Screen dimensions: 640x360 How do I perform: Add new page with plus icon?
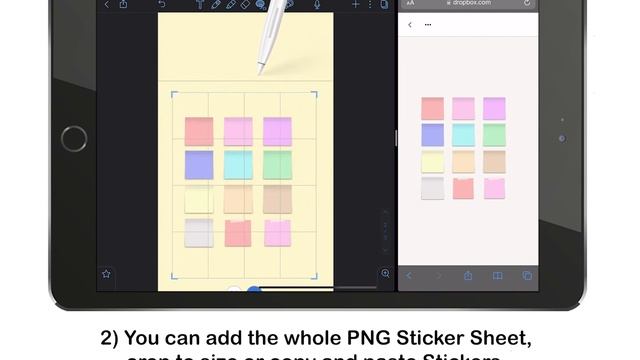(356, 4)
